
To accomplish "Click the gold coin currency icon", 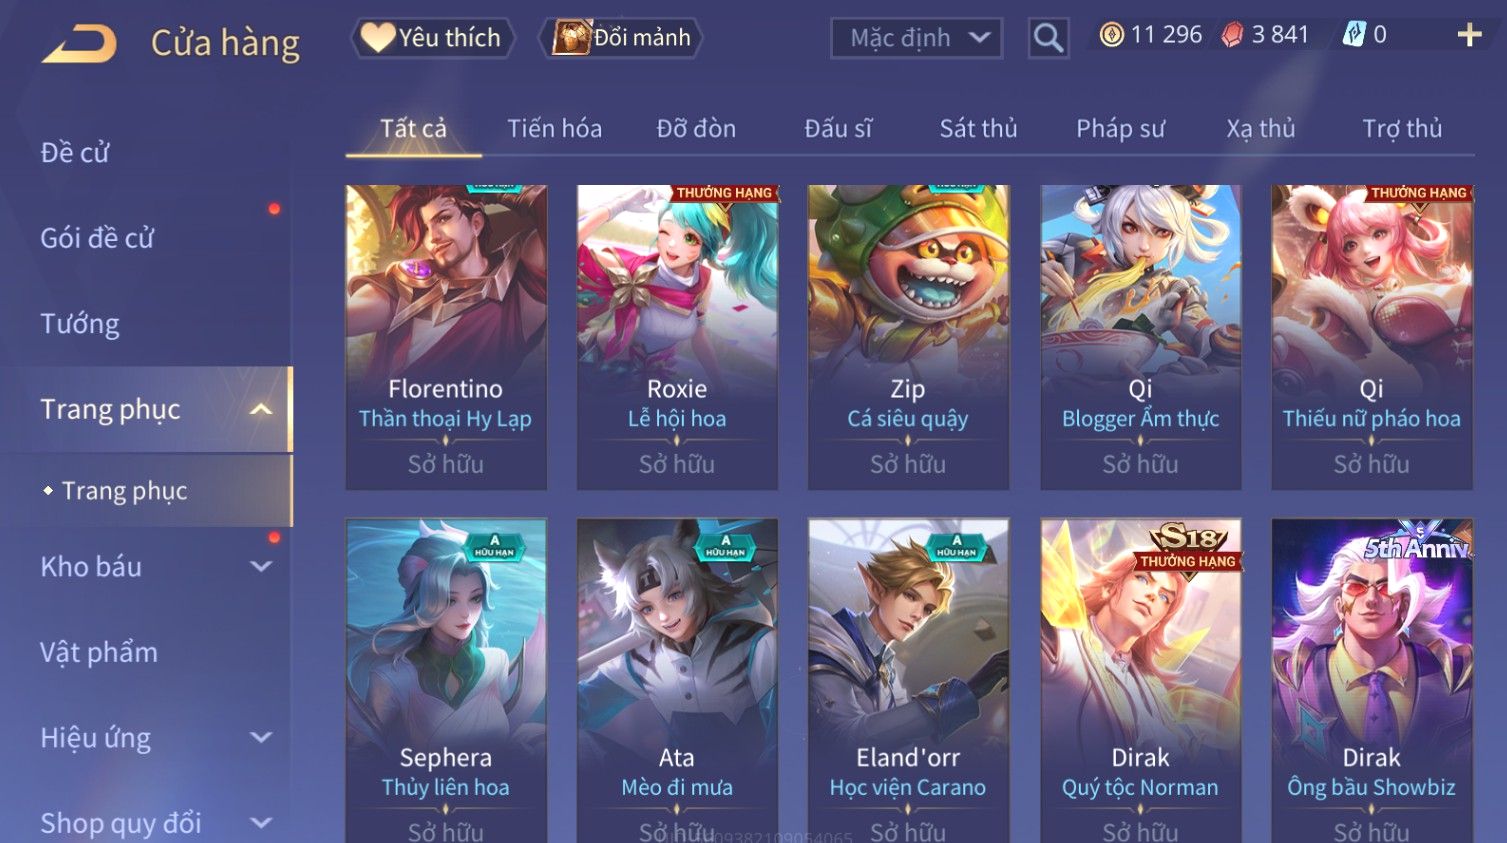I will click(x=1111, y=35).
